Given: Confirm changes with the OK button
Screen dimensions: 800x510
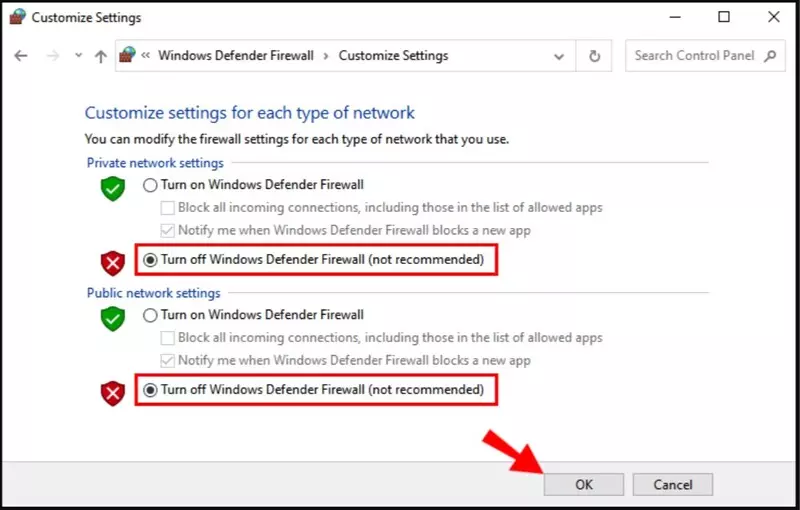Looking at the screenshot, I should pyautogui.click(x=584, y=484).
